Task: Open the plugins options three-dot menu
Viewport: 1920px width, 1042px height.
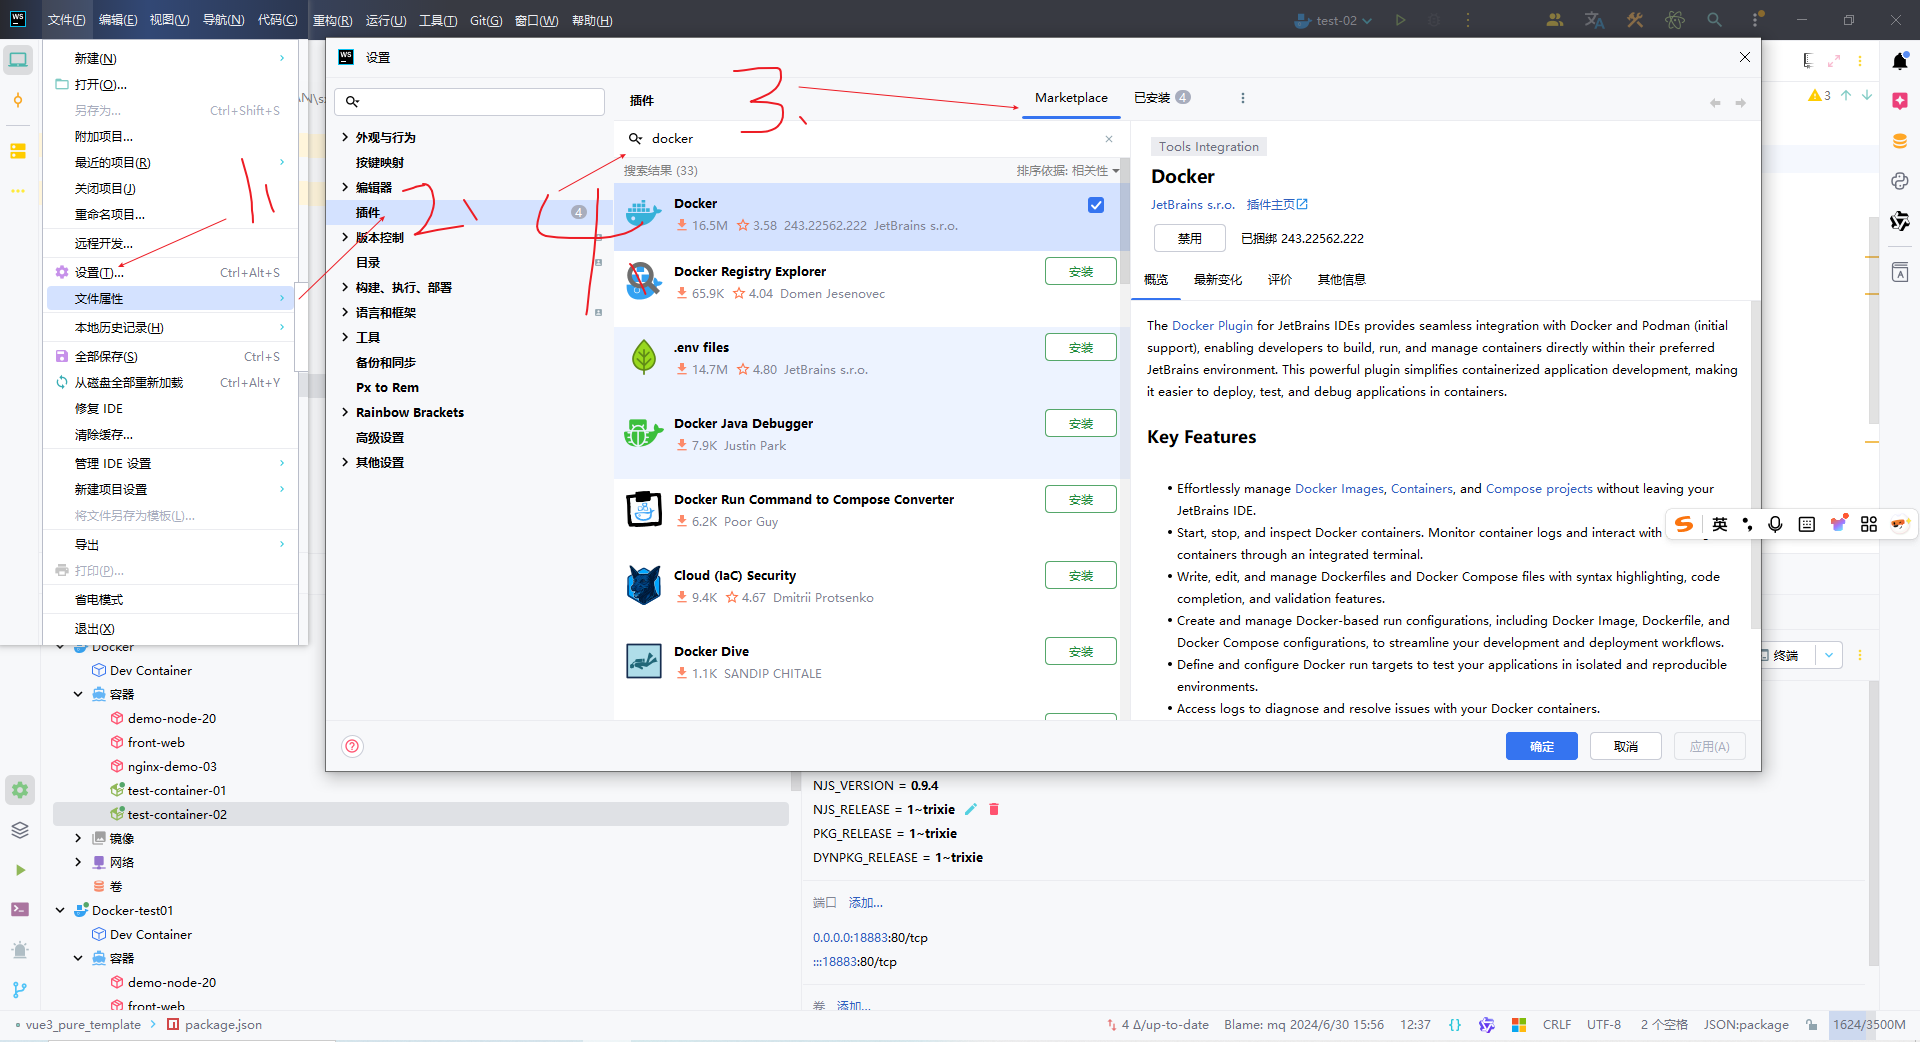Action: (1243, 98)
